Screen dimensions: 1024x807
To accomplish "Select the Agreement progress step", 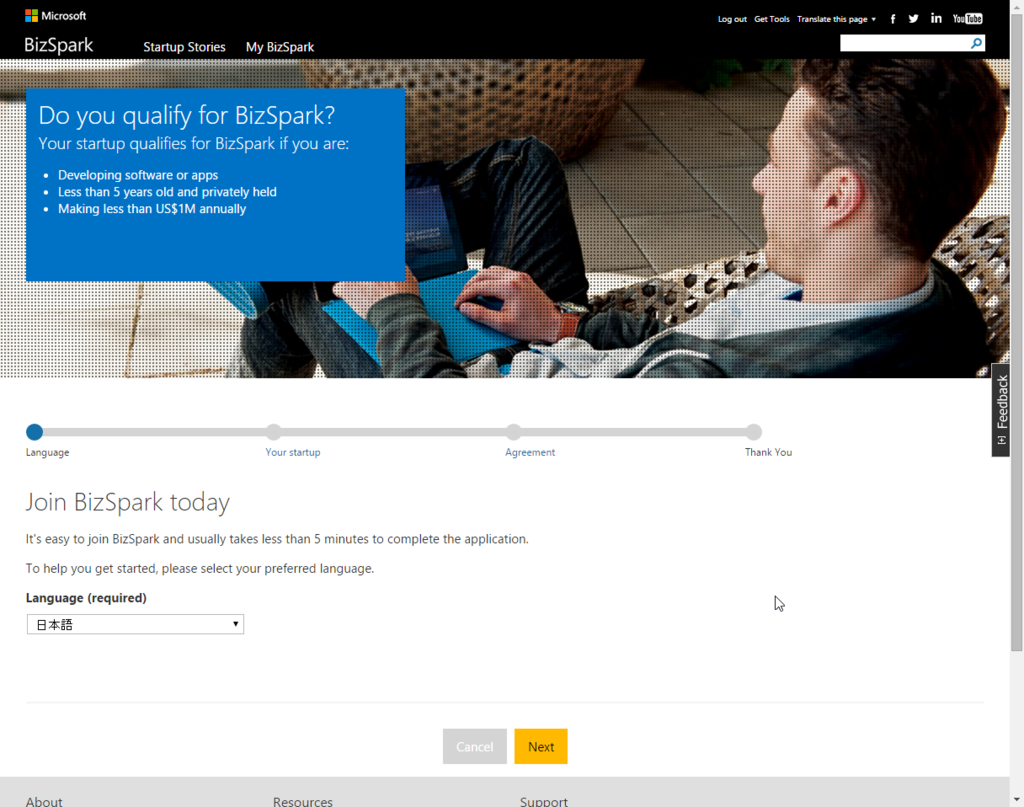I will click(530, 452).
